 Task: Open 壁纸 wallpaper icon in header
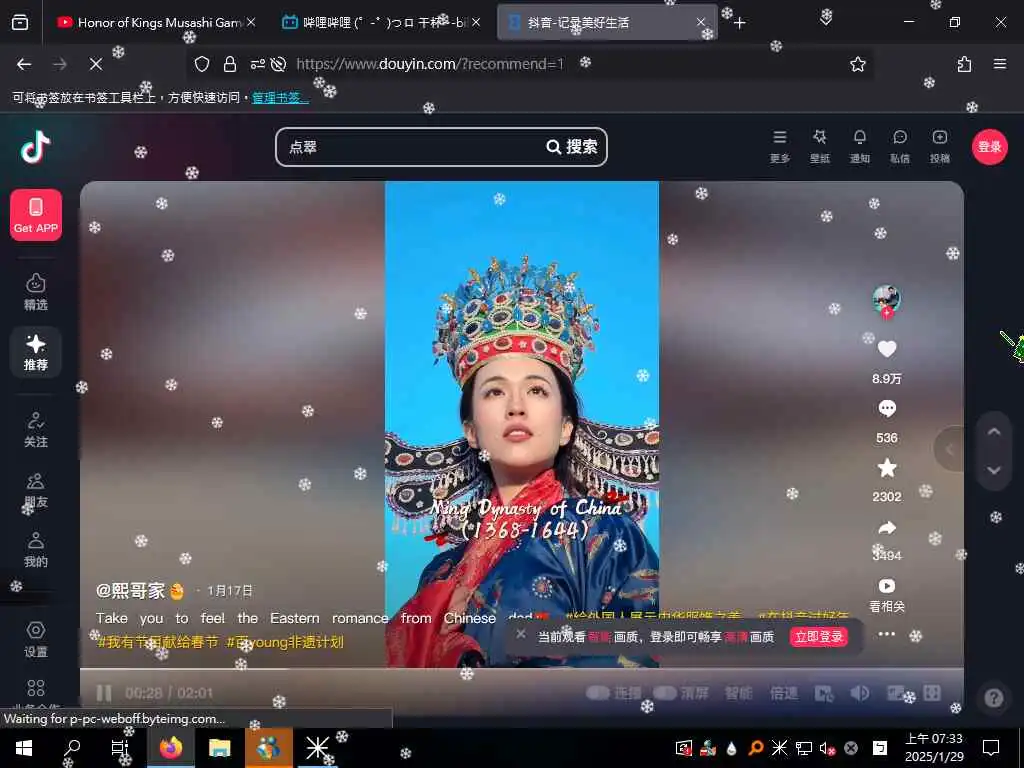820,146
